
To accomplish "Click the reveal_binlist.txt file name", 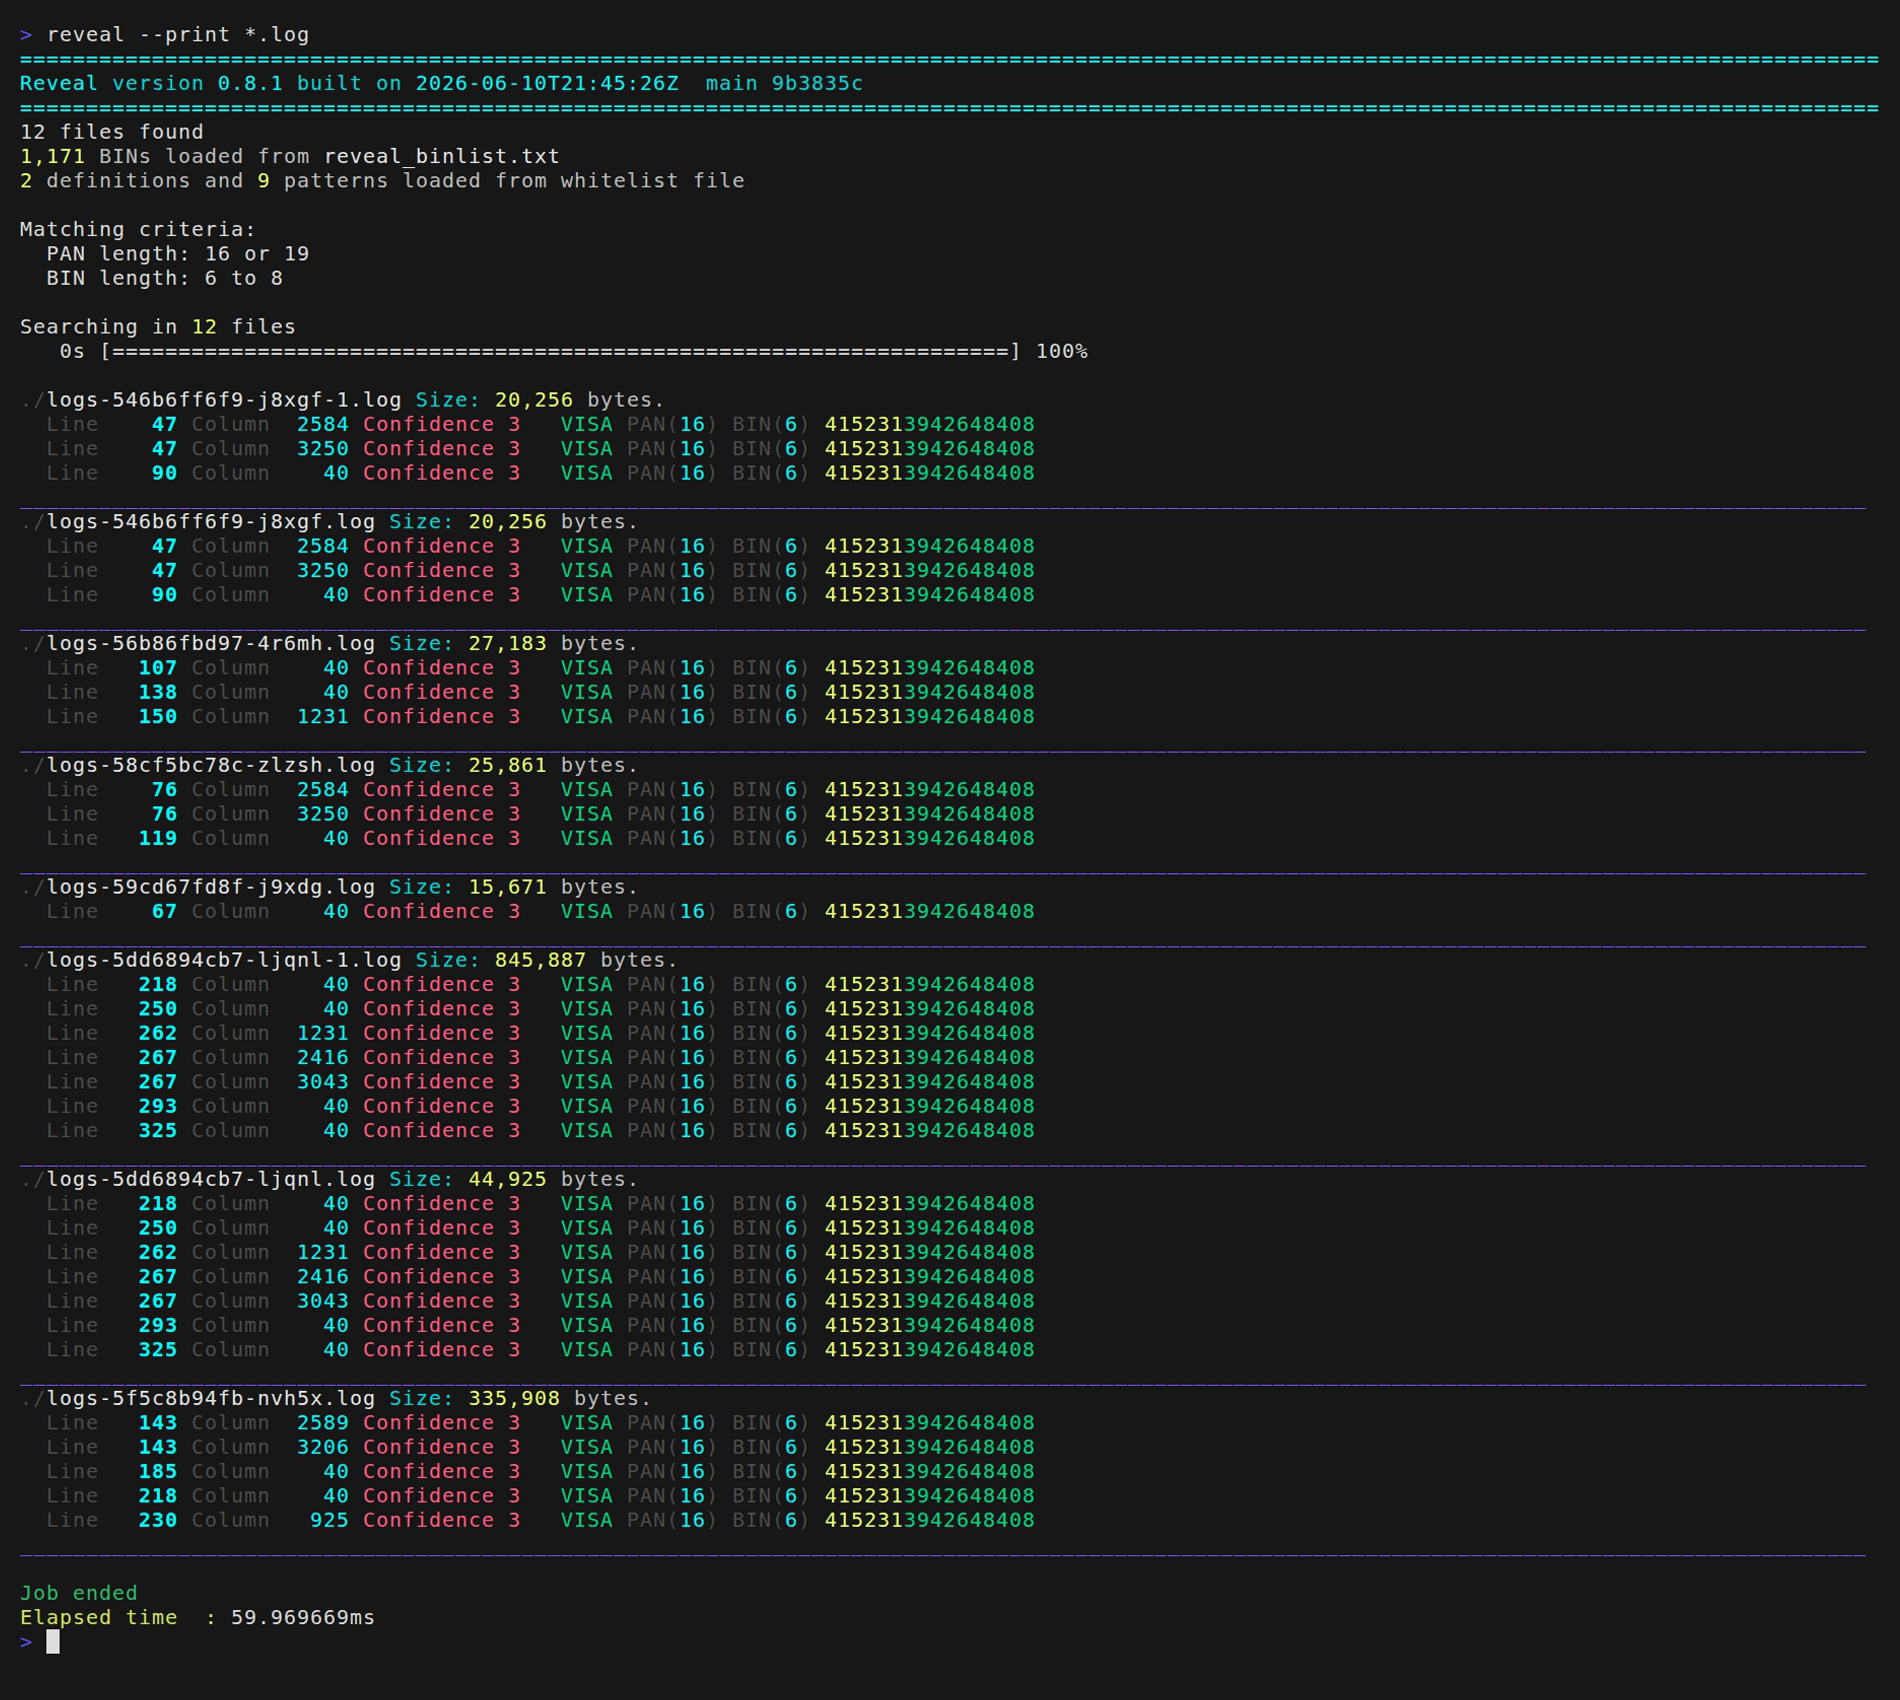I will [x=442, y=157].
